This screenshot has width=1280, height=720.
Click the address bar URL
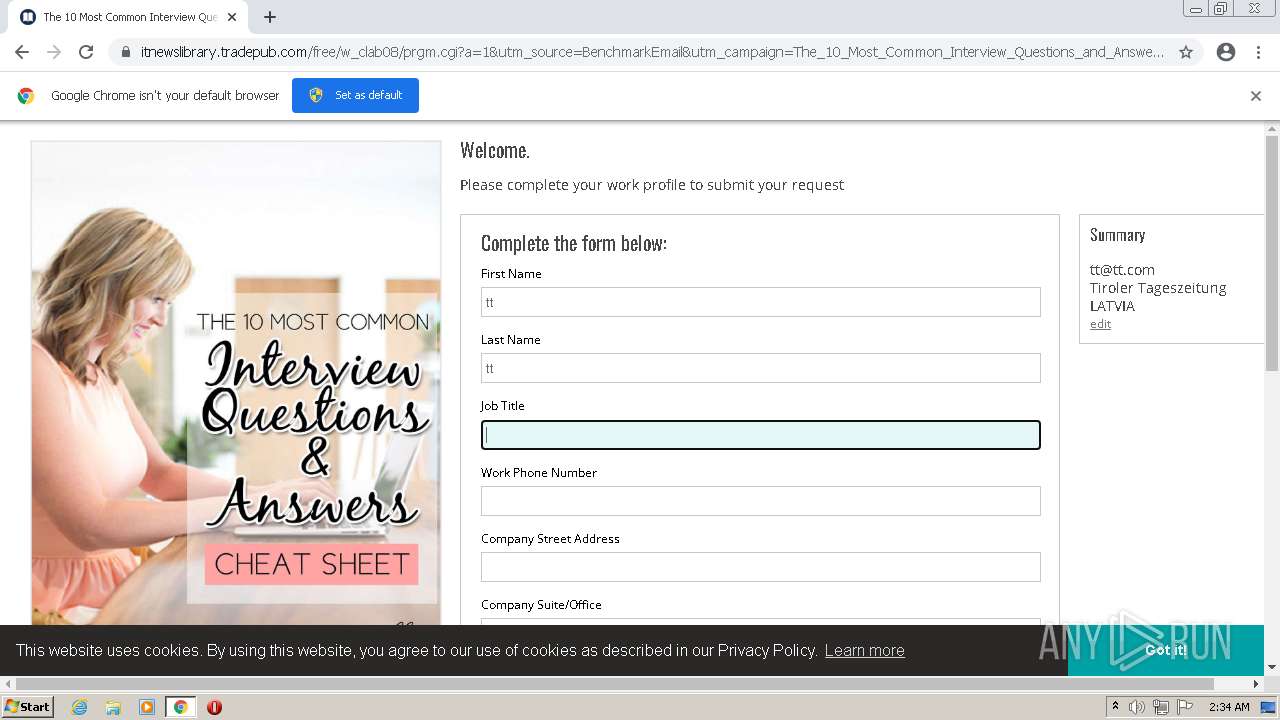pos(652,52)
